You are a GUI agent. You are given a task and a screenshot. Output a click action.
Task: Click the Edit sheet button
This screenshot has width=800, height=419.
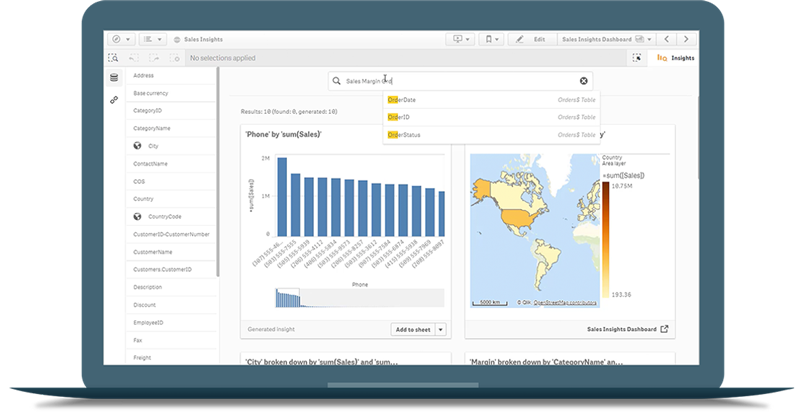pos(532,39)
